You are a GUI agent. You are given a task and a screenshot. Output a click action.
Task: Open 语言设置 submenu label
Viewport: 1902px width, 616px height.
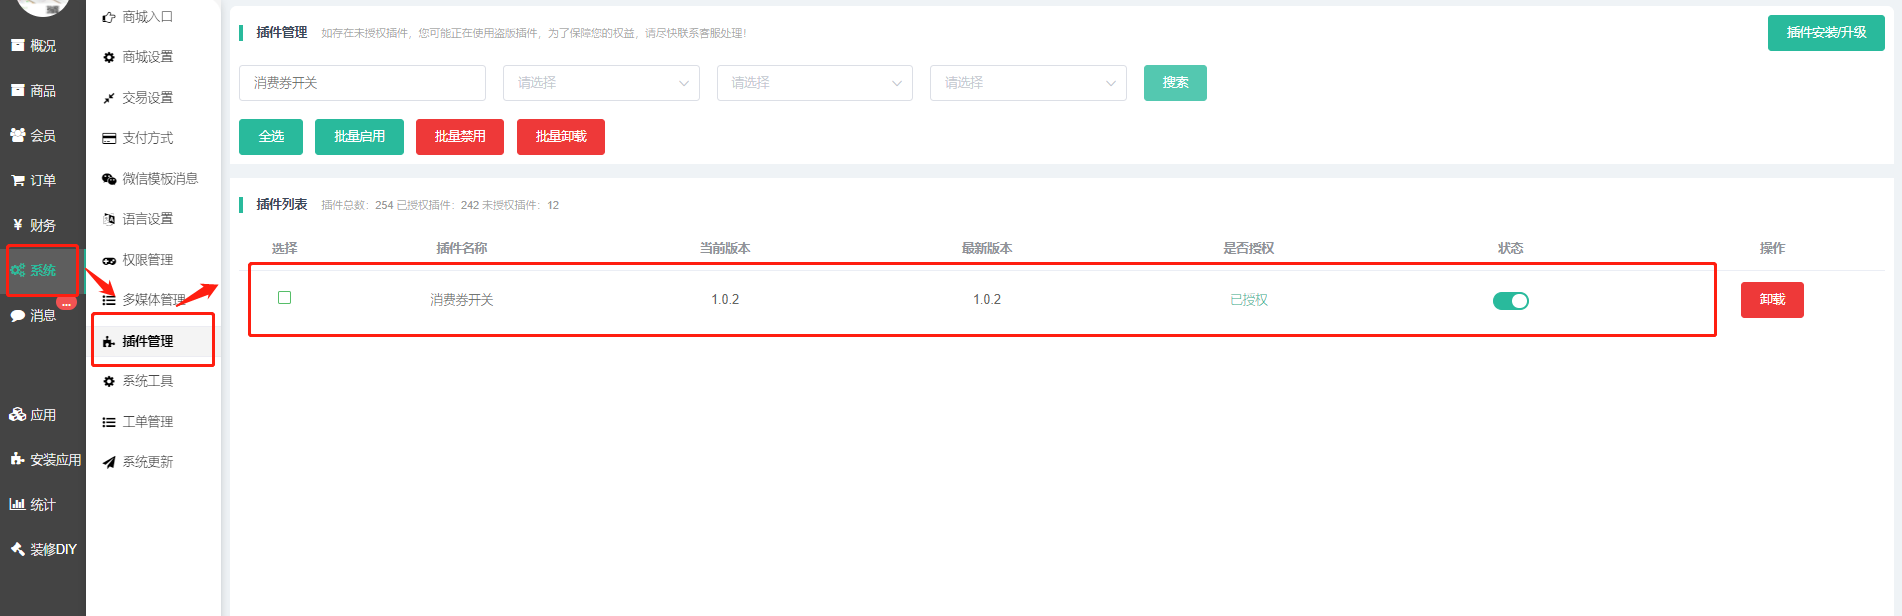point(147,219)
